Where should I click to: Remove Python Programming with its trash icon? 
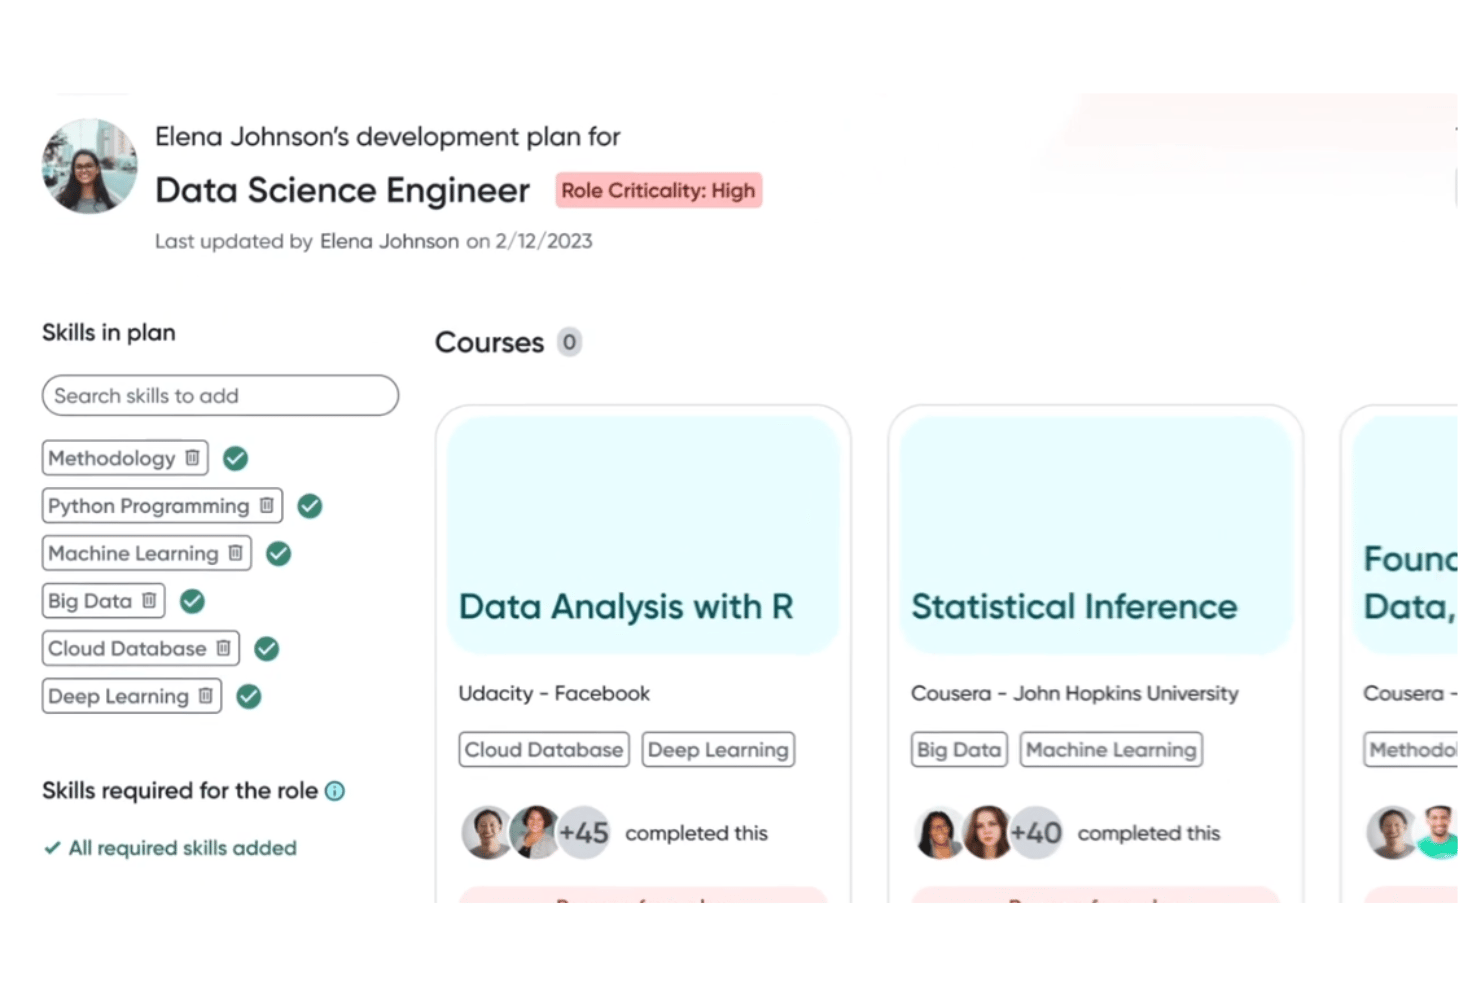point(266,506)
